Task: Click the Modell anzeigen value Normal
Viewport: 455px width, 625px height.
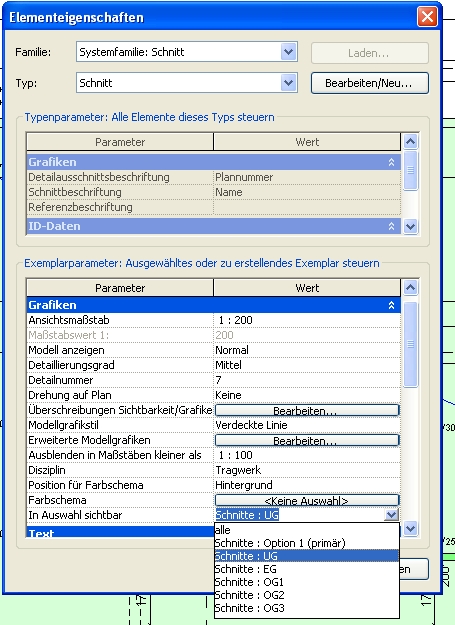Action: pyautogui.click(x=307, y=350)
